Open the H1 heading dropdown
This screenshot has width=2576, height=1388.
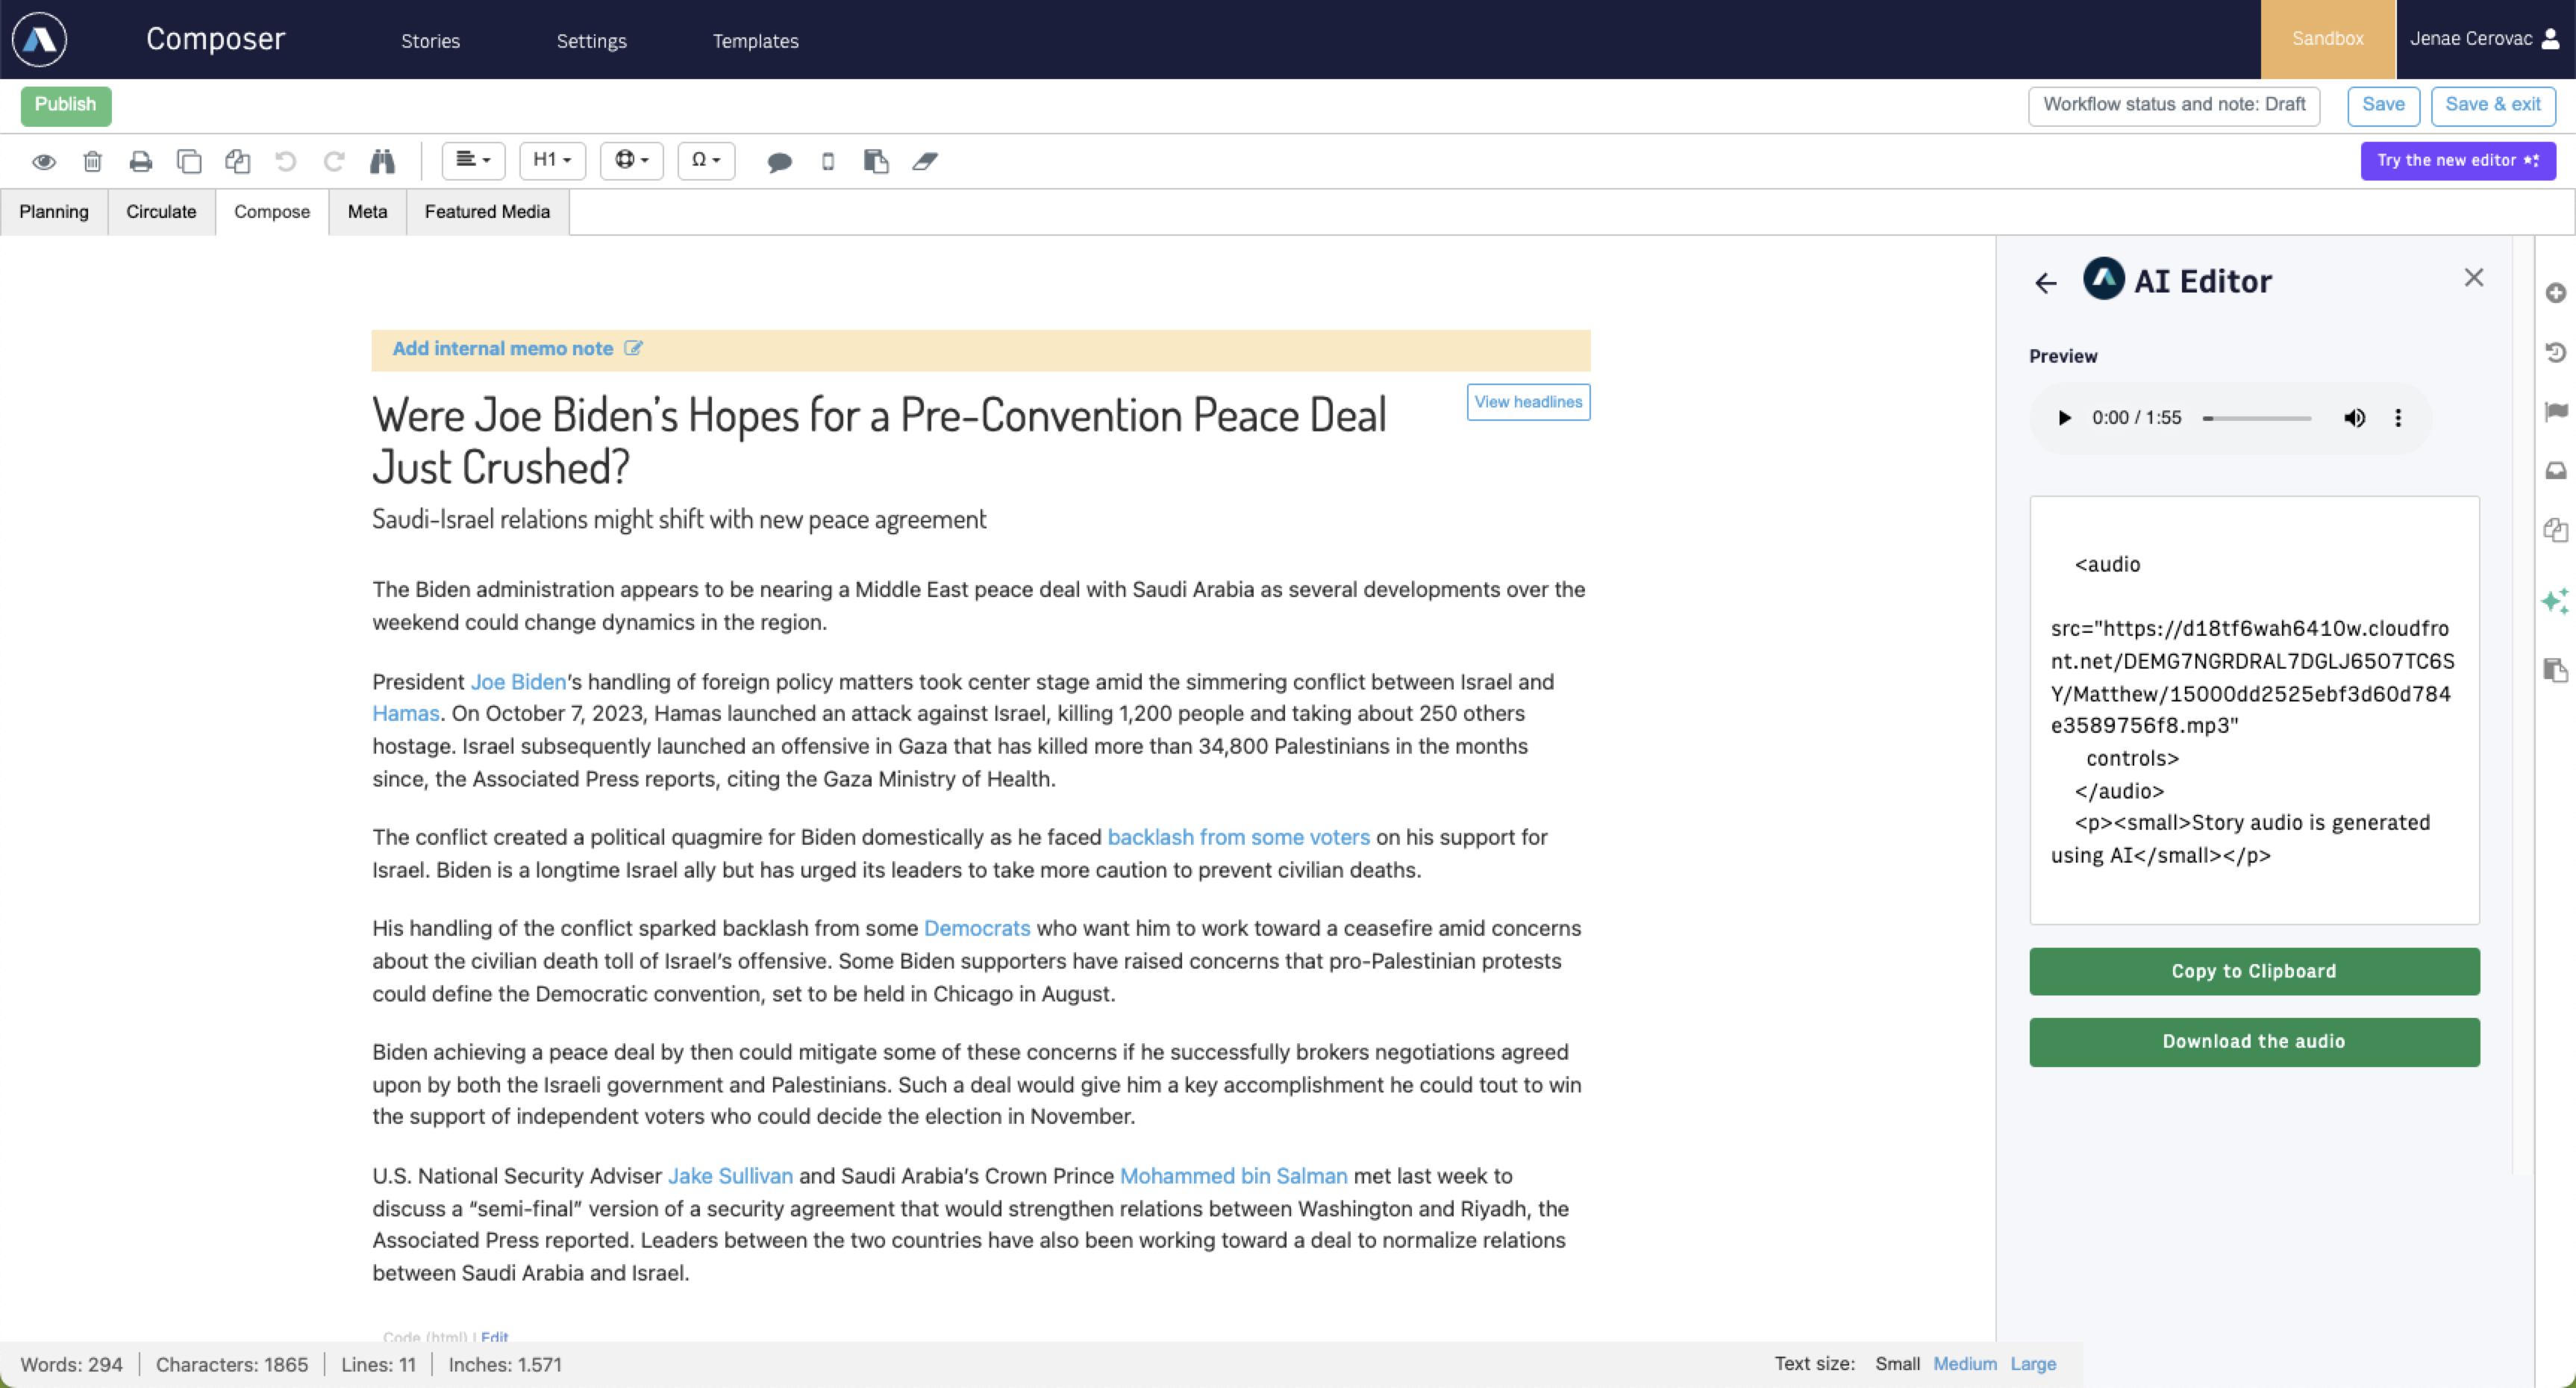(552, 161)
